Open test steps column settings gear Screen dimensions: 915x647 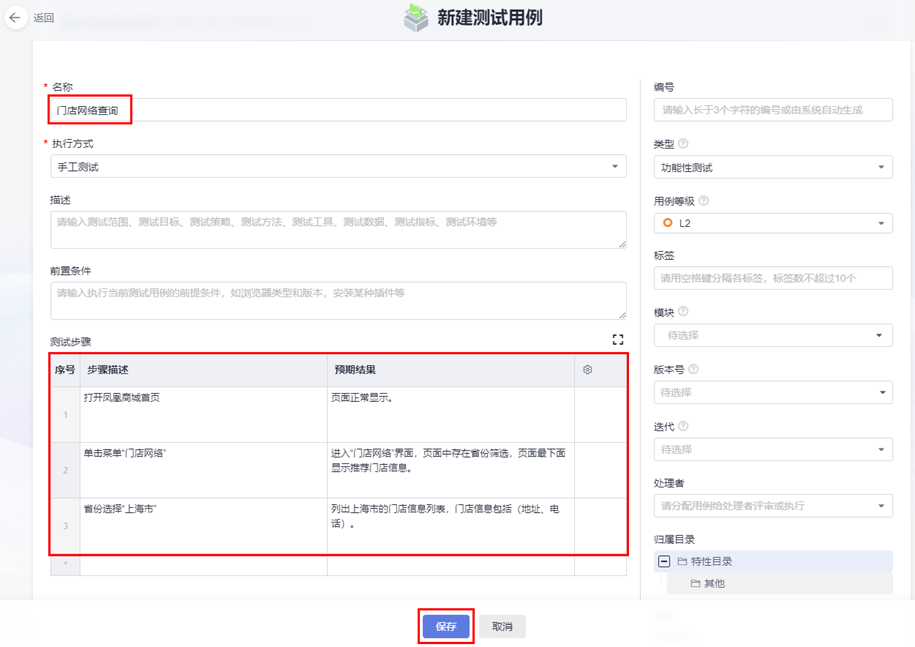[x=587, y=370]
